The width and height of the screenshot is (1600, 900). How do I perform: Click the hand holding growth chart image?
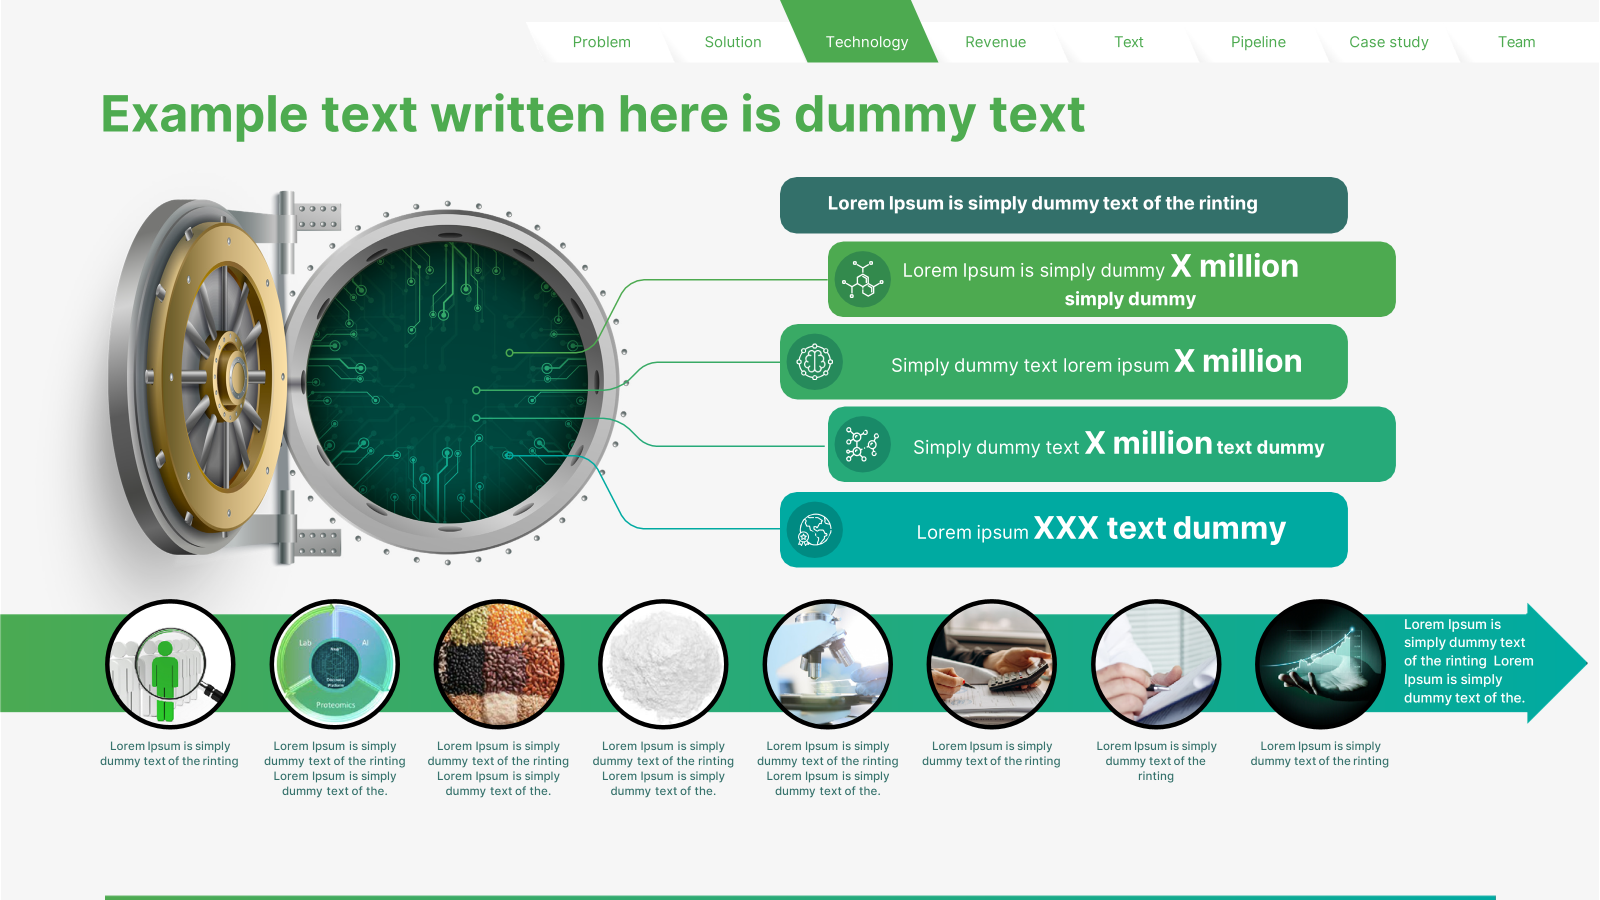point(1320,664)
